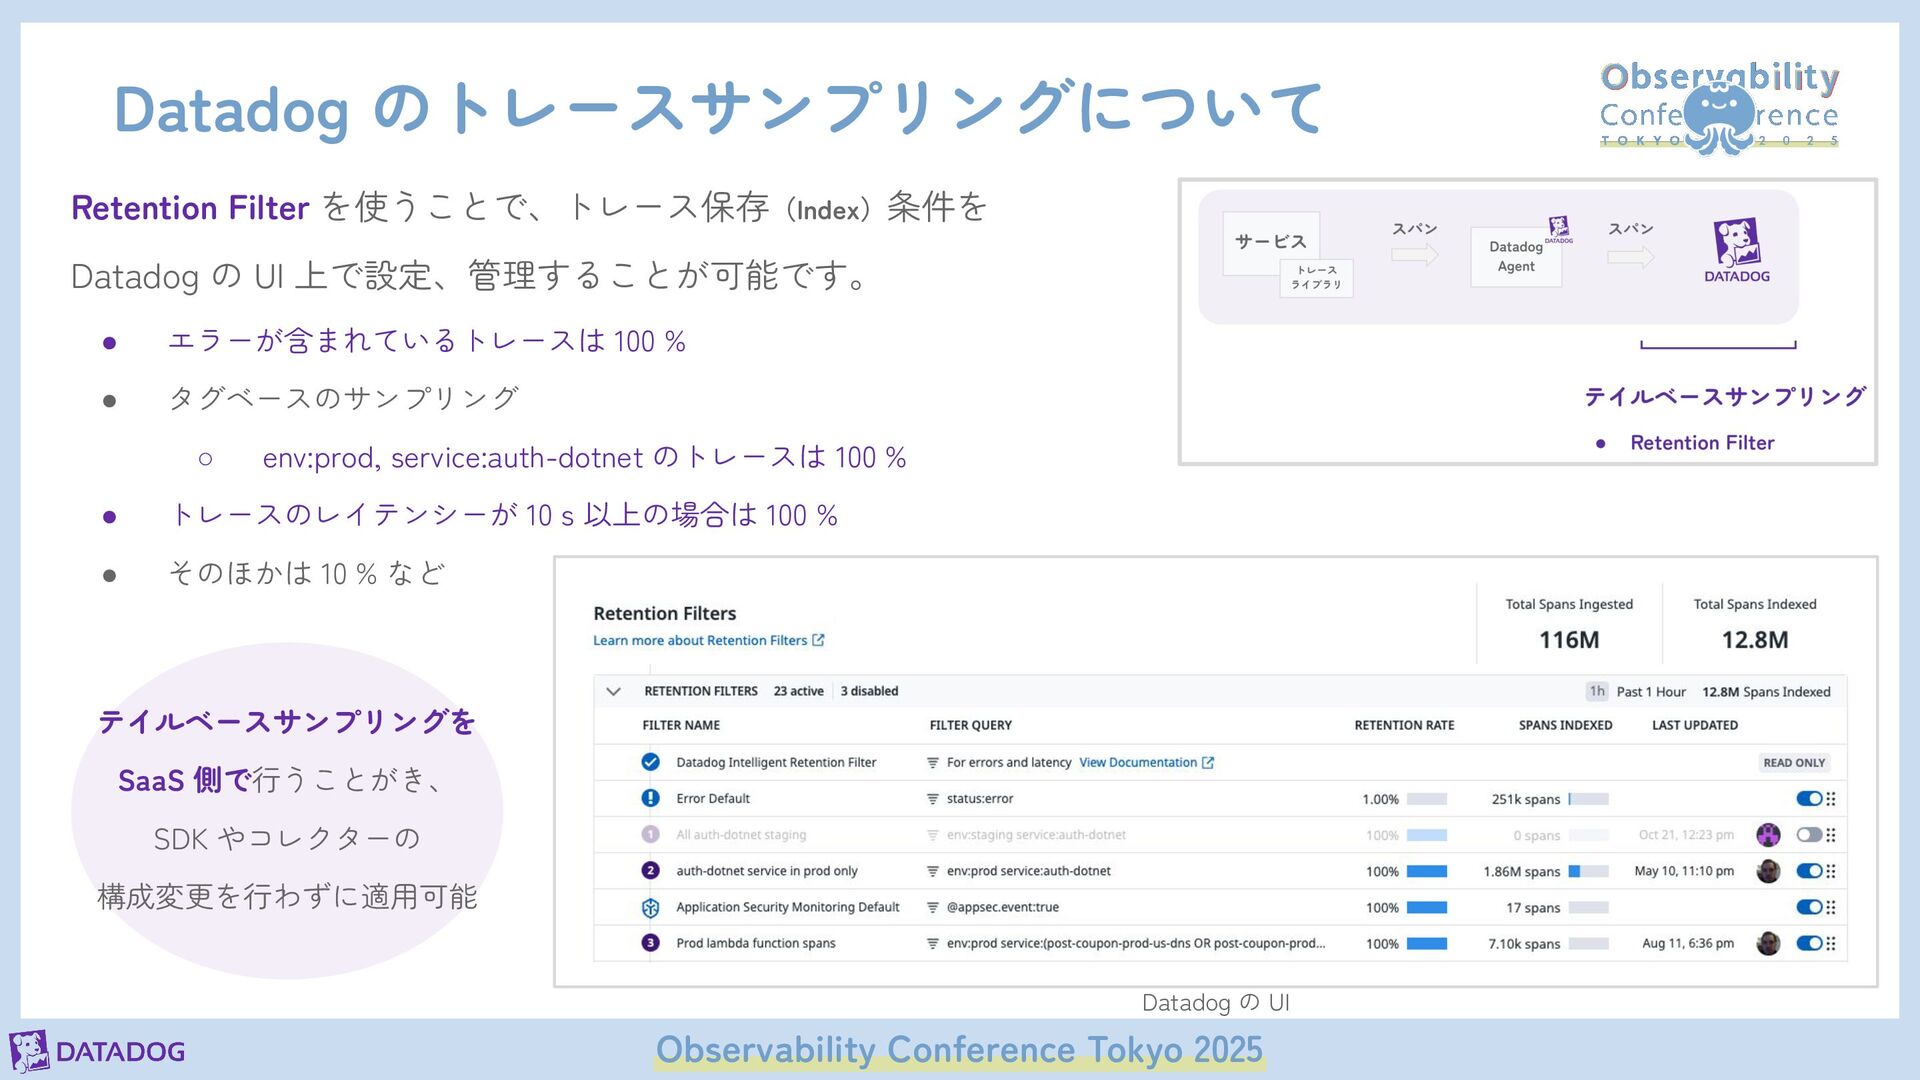Screen dimensions: 1920x1080
Task: Disable the Error Default filter toggle
Action: tap(1808, 798)
